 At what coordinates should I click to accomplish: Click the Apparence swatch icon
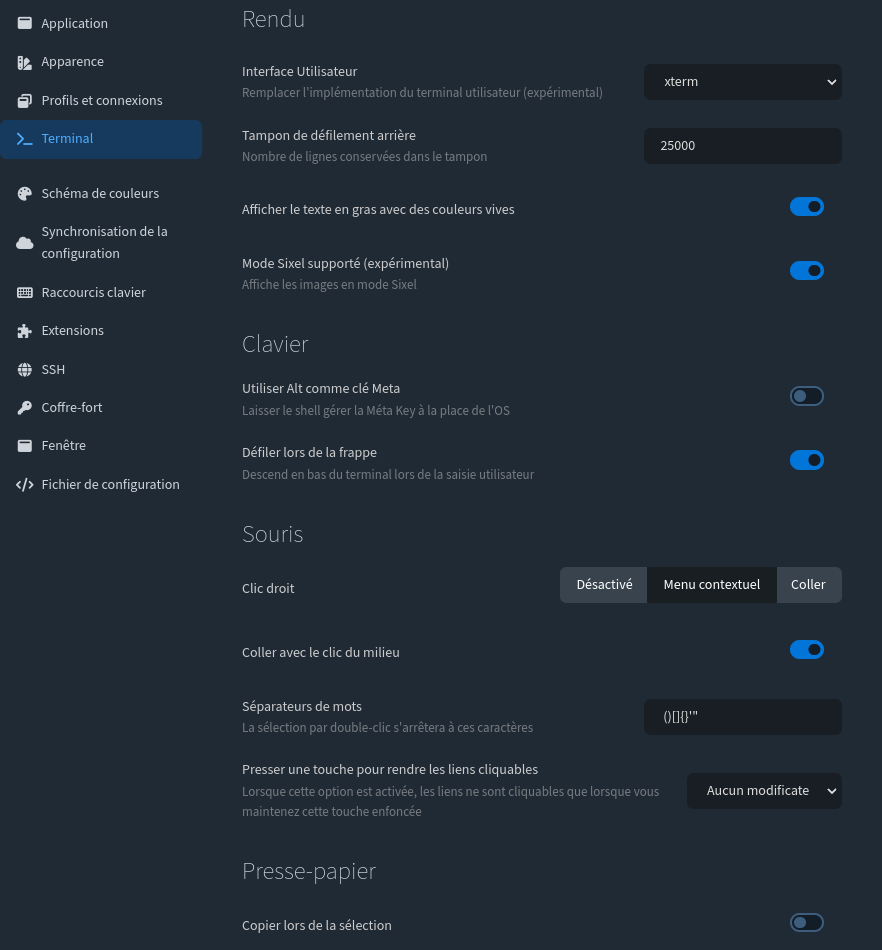25,62
